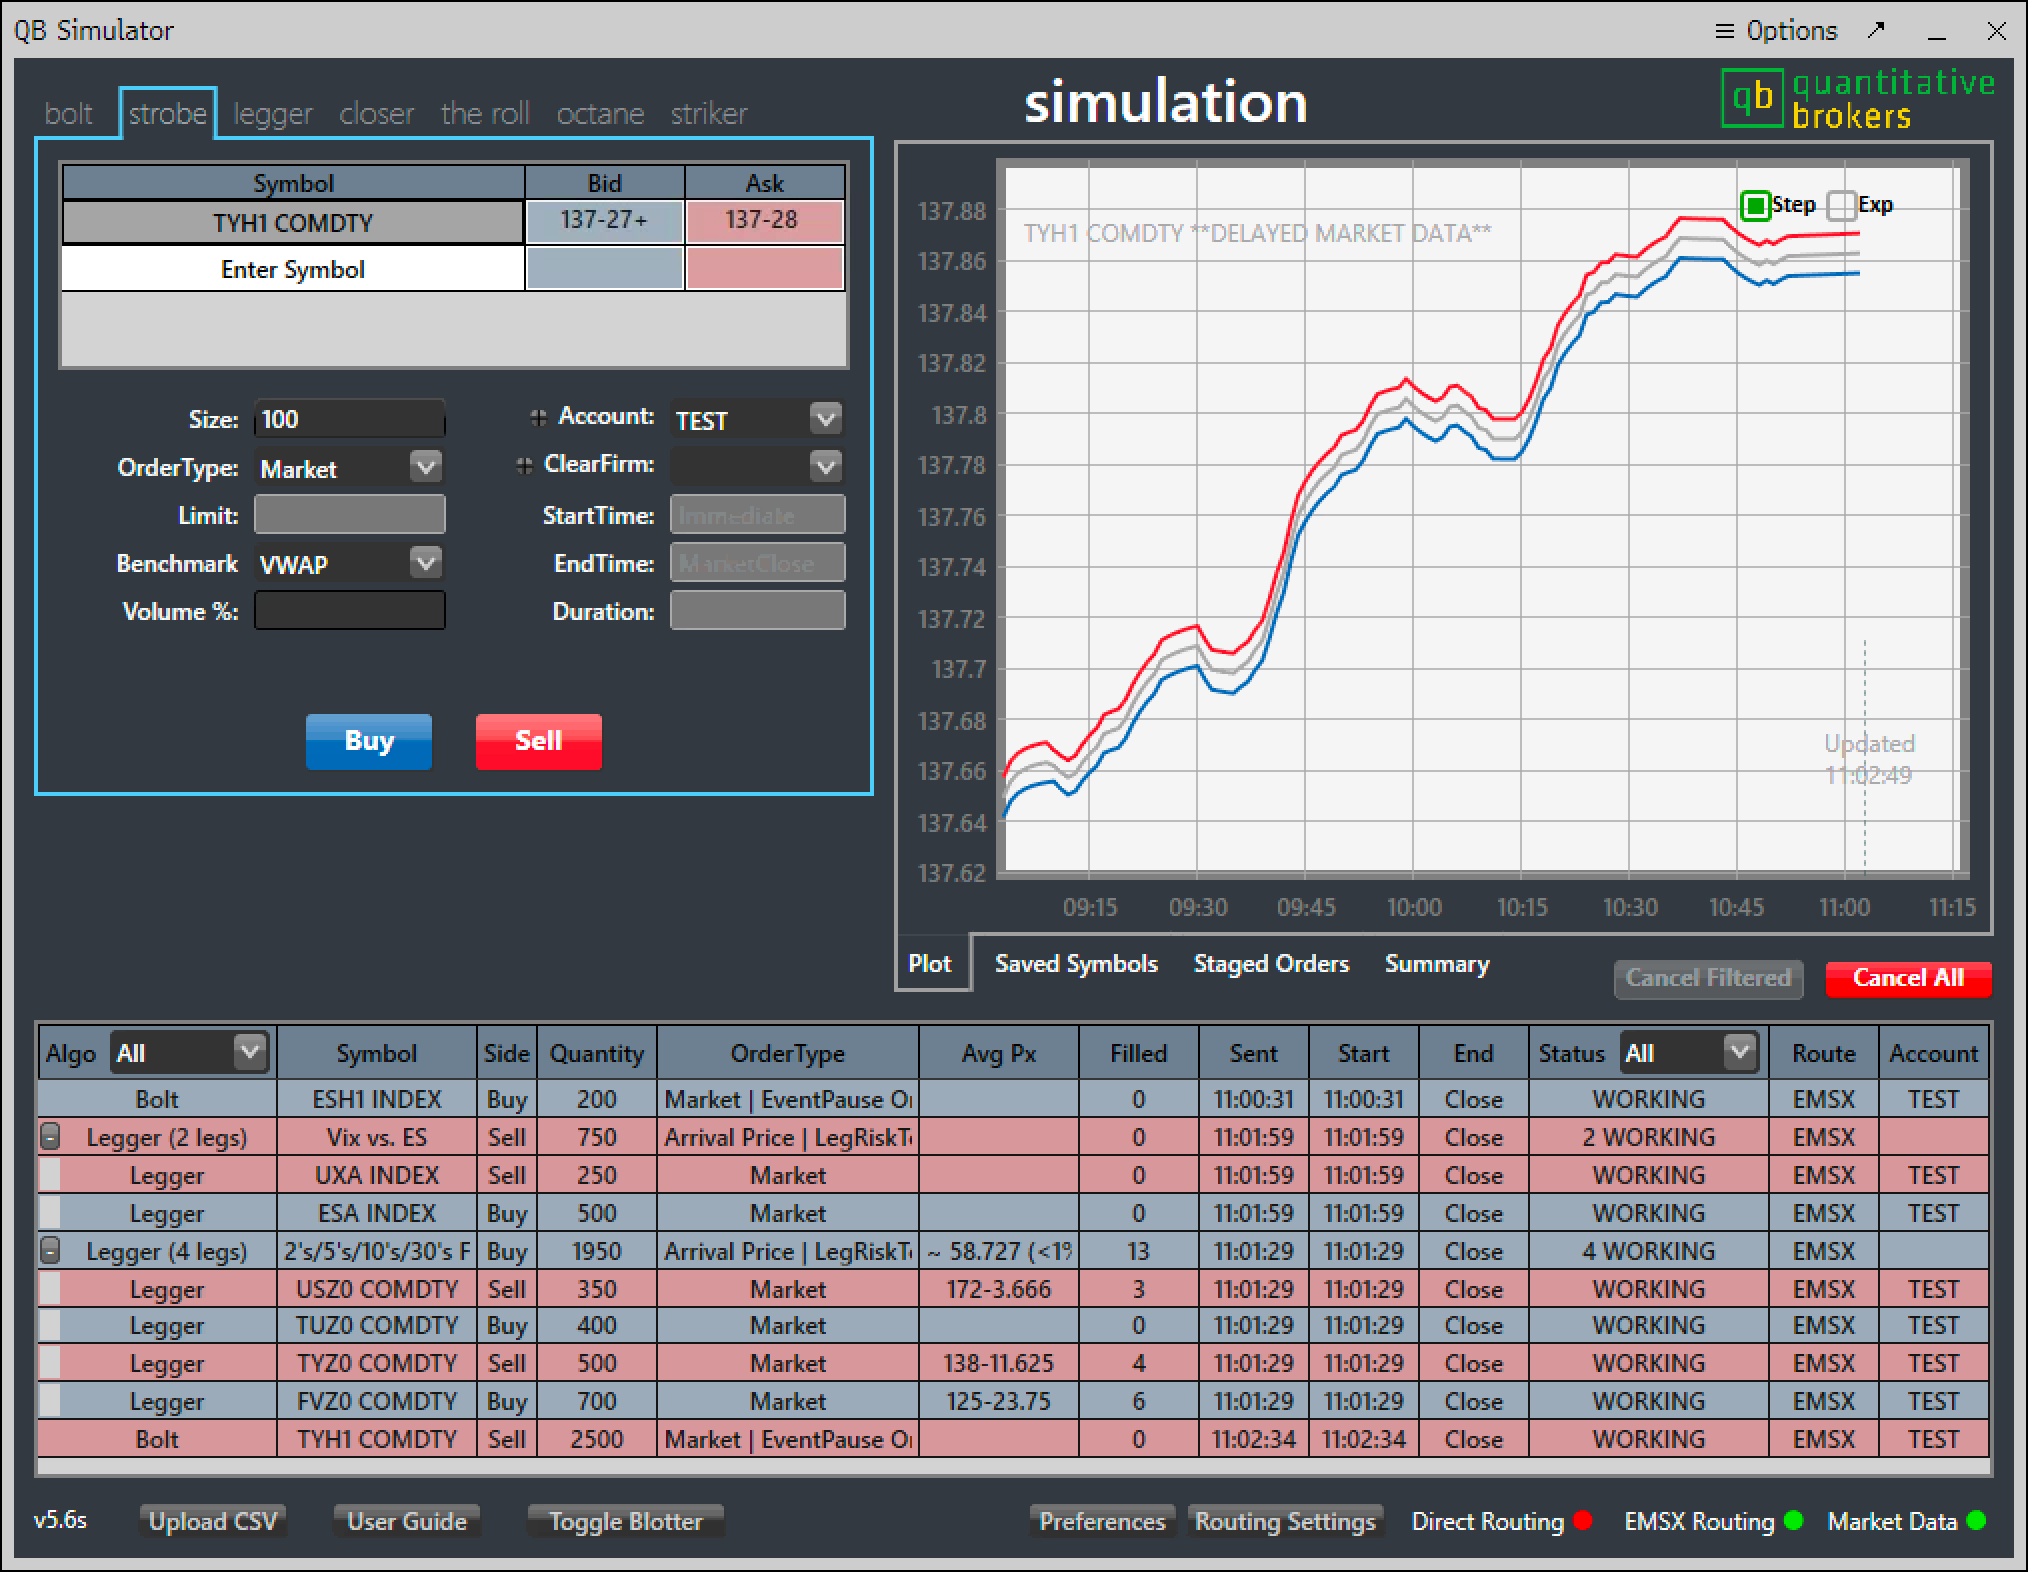Switch to the closer tab
This screenshot has height=1572, width=2028.
click(376, 114)
